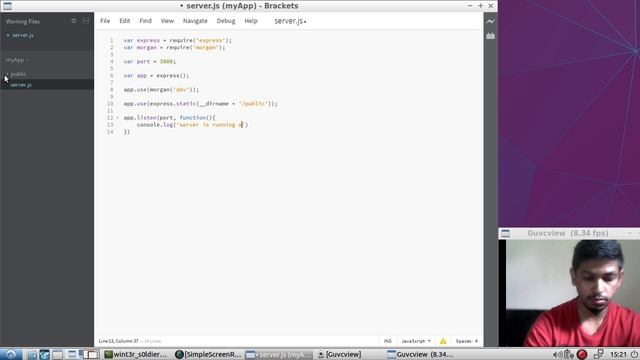Open the Navigate menu
Image resolution: width=640 pixels, height=360 pixels.
click(x=195, y=21)
